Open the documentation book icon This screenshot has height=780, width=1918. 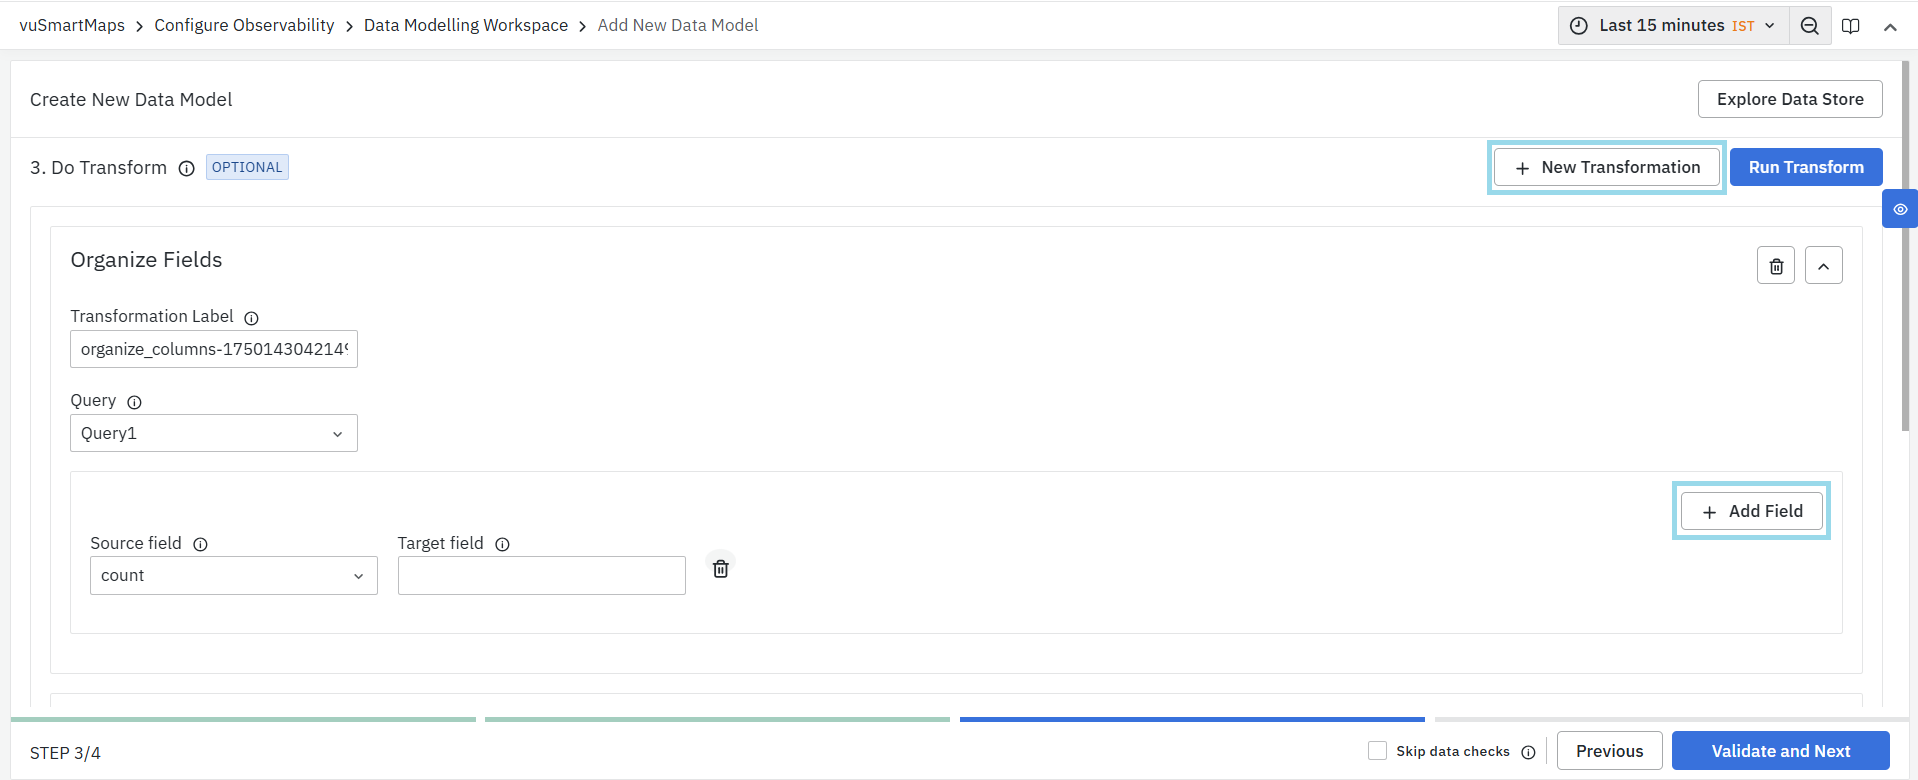1851,26
